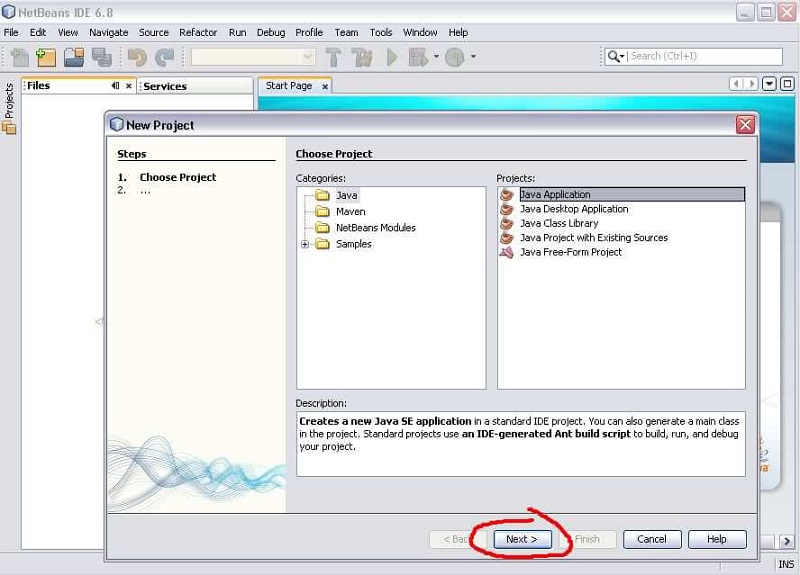Image resolution: width=800 pixels, height=575 pixels.
Task: Expand the Samples category folder
Action: tap(305, 244)
